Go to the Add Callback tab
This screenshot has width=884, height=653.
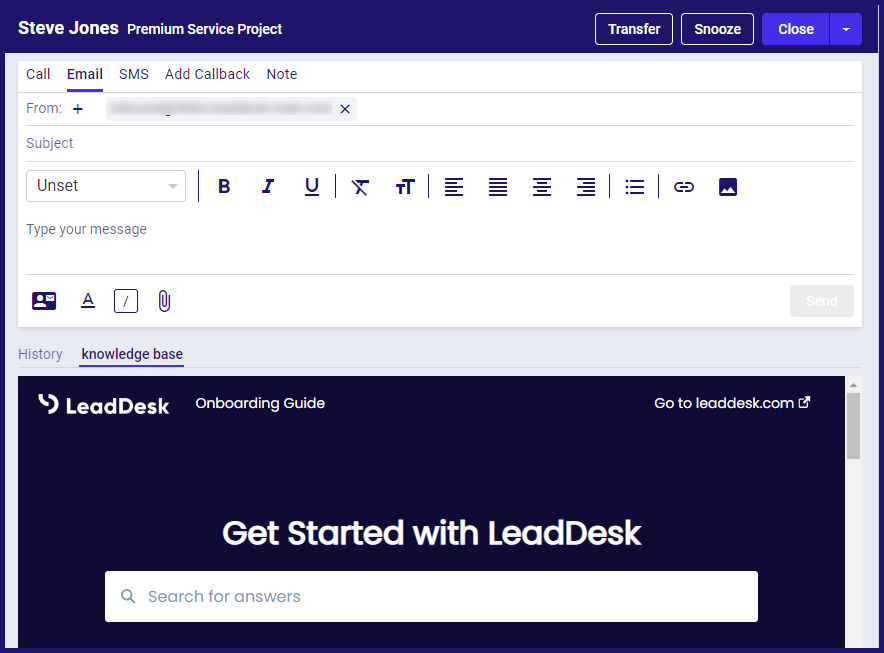tap(207, 74)
